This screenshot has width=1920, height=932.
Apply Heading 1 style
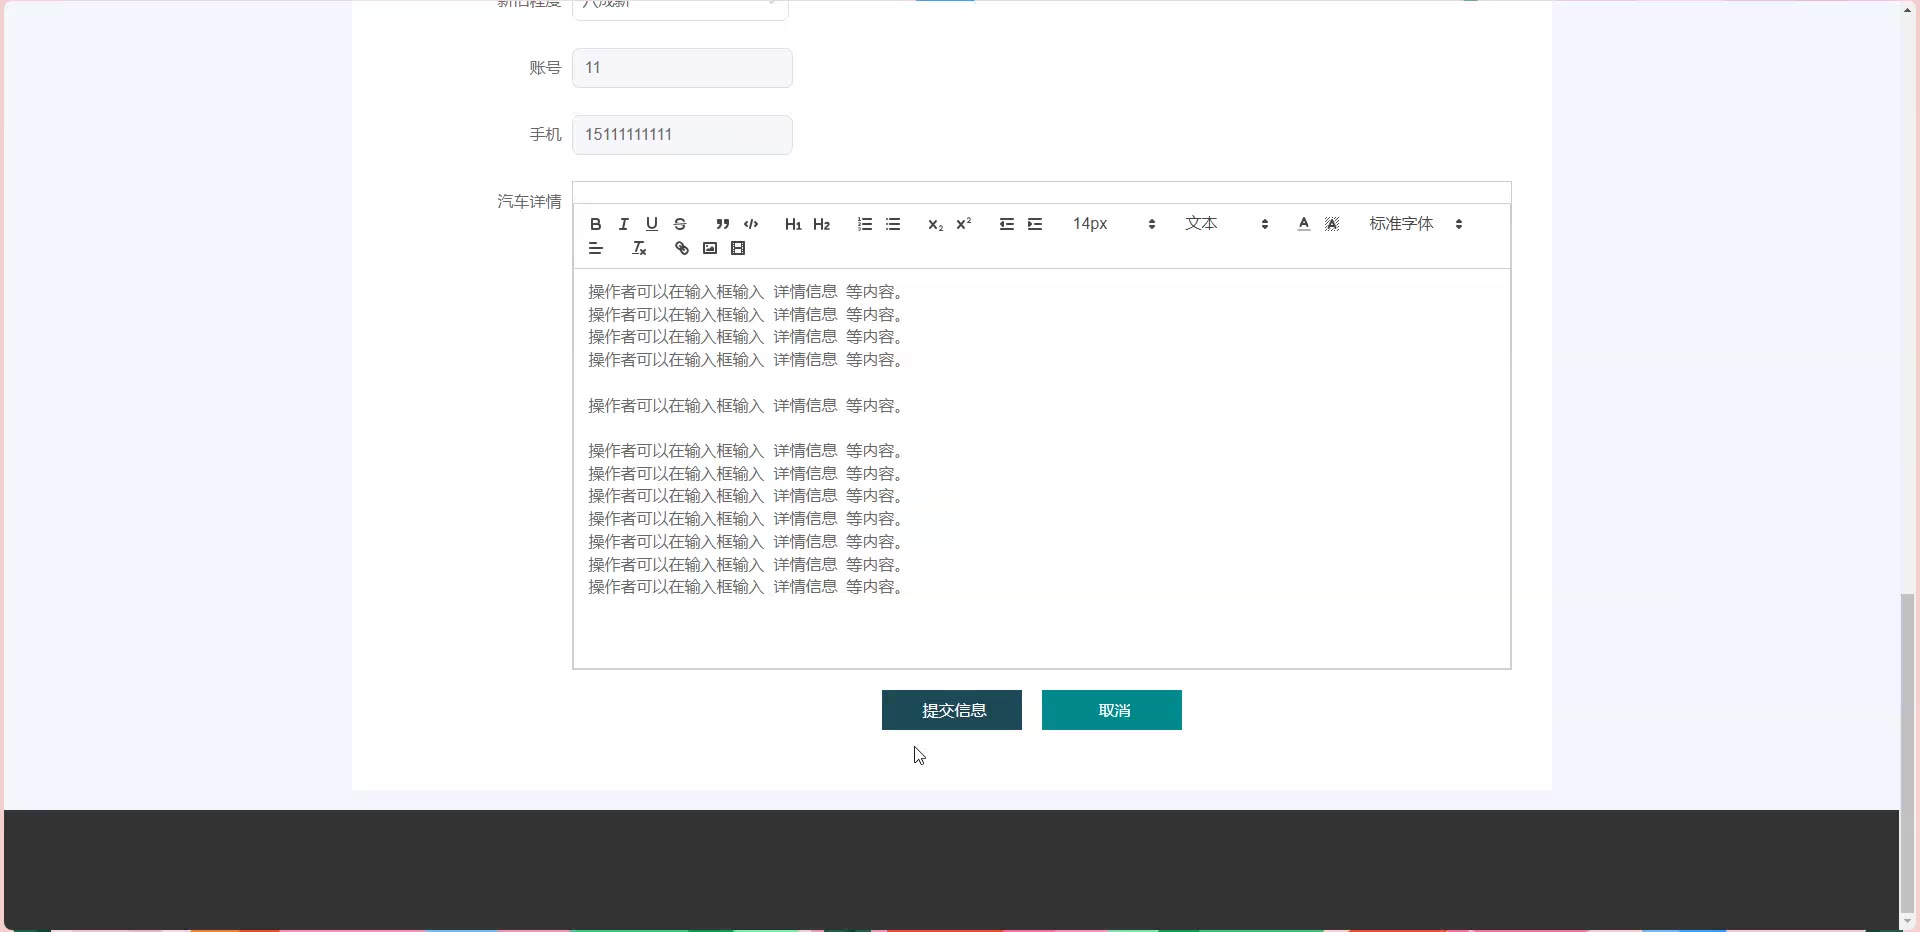click(793, 224)
